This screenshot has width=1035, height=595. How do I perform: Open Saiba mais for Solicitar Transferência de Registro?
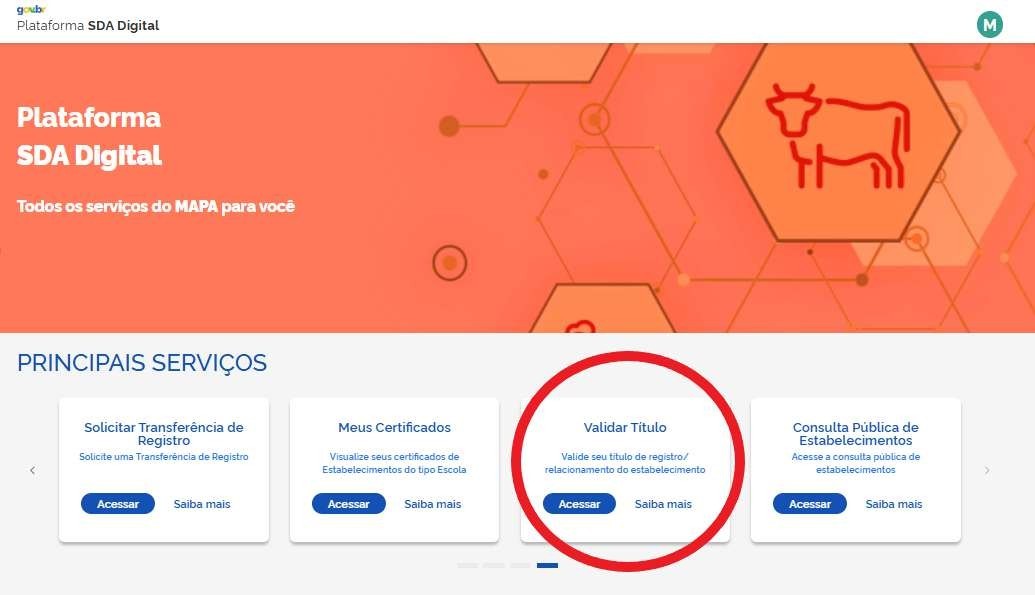[202, 504]
